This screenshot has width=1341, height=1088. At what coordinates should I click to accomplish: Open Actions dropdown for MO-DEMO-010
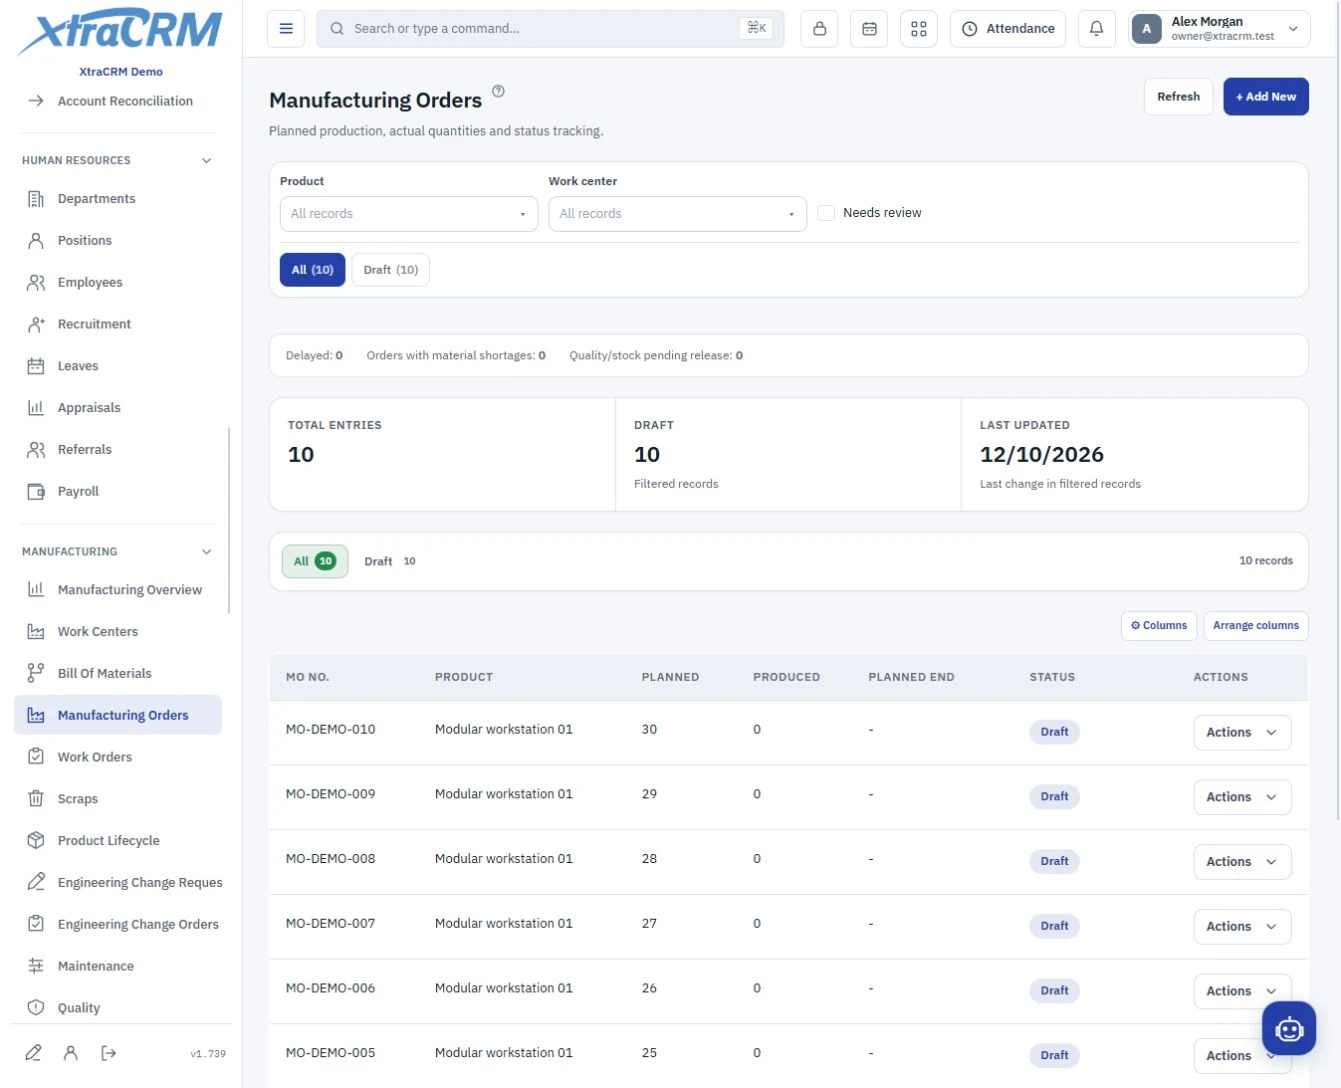tap(1242, 732)
